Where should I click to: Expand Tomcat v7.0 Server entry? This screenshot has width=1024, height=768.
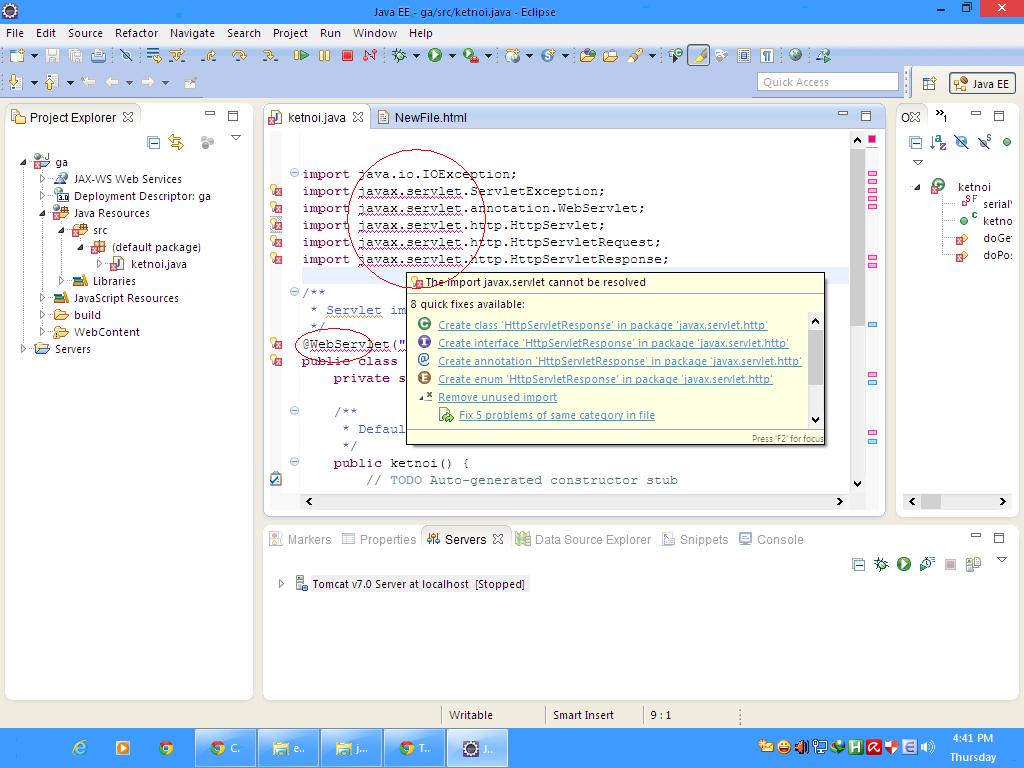(281, 584)
